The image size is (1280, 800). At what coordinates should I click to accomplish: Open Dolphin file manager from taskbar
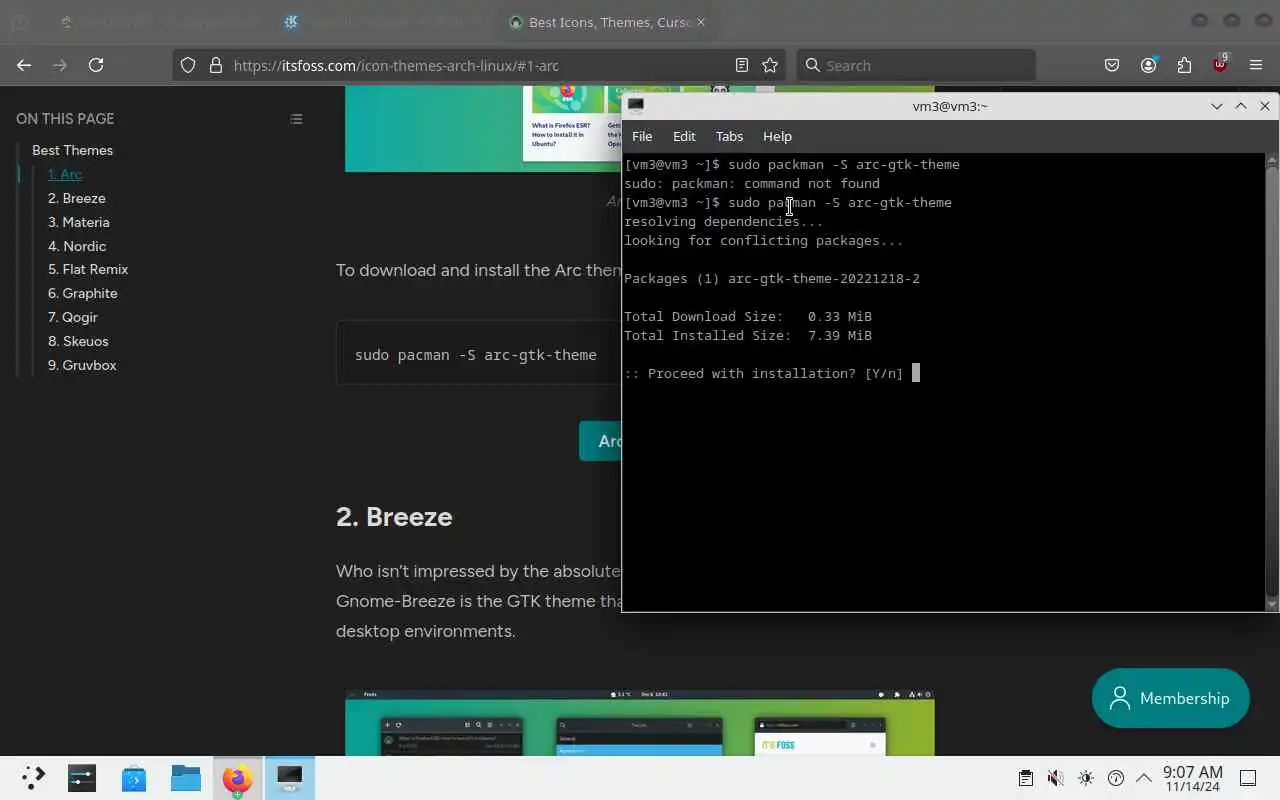pyautogui.click(x=185, y=778)
